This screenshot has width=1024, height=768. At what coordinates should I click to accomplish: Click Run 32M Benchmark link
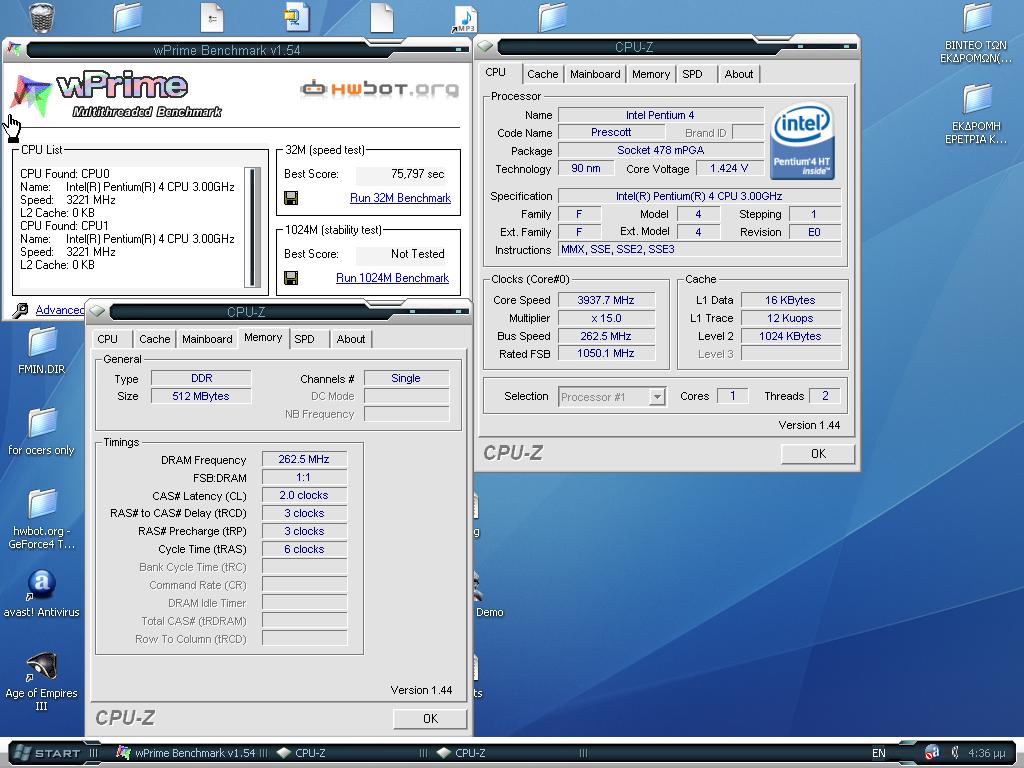click(x=400, y=198)
